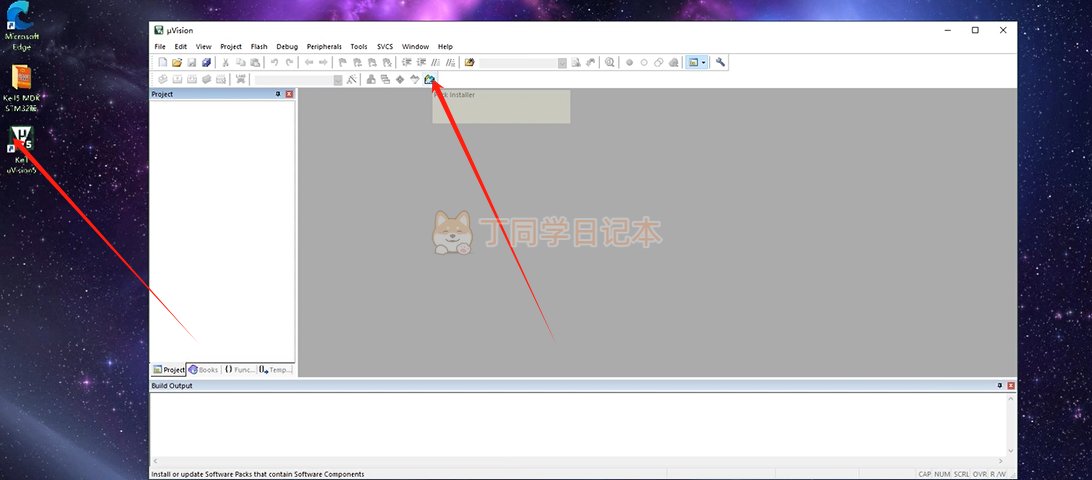Open the View menu
This screenshot has width=1092, height=480.
[203, 47]
